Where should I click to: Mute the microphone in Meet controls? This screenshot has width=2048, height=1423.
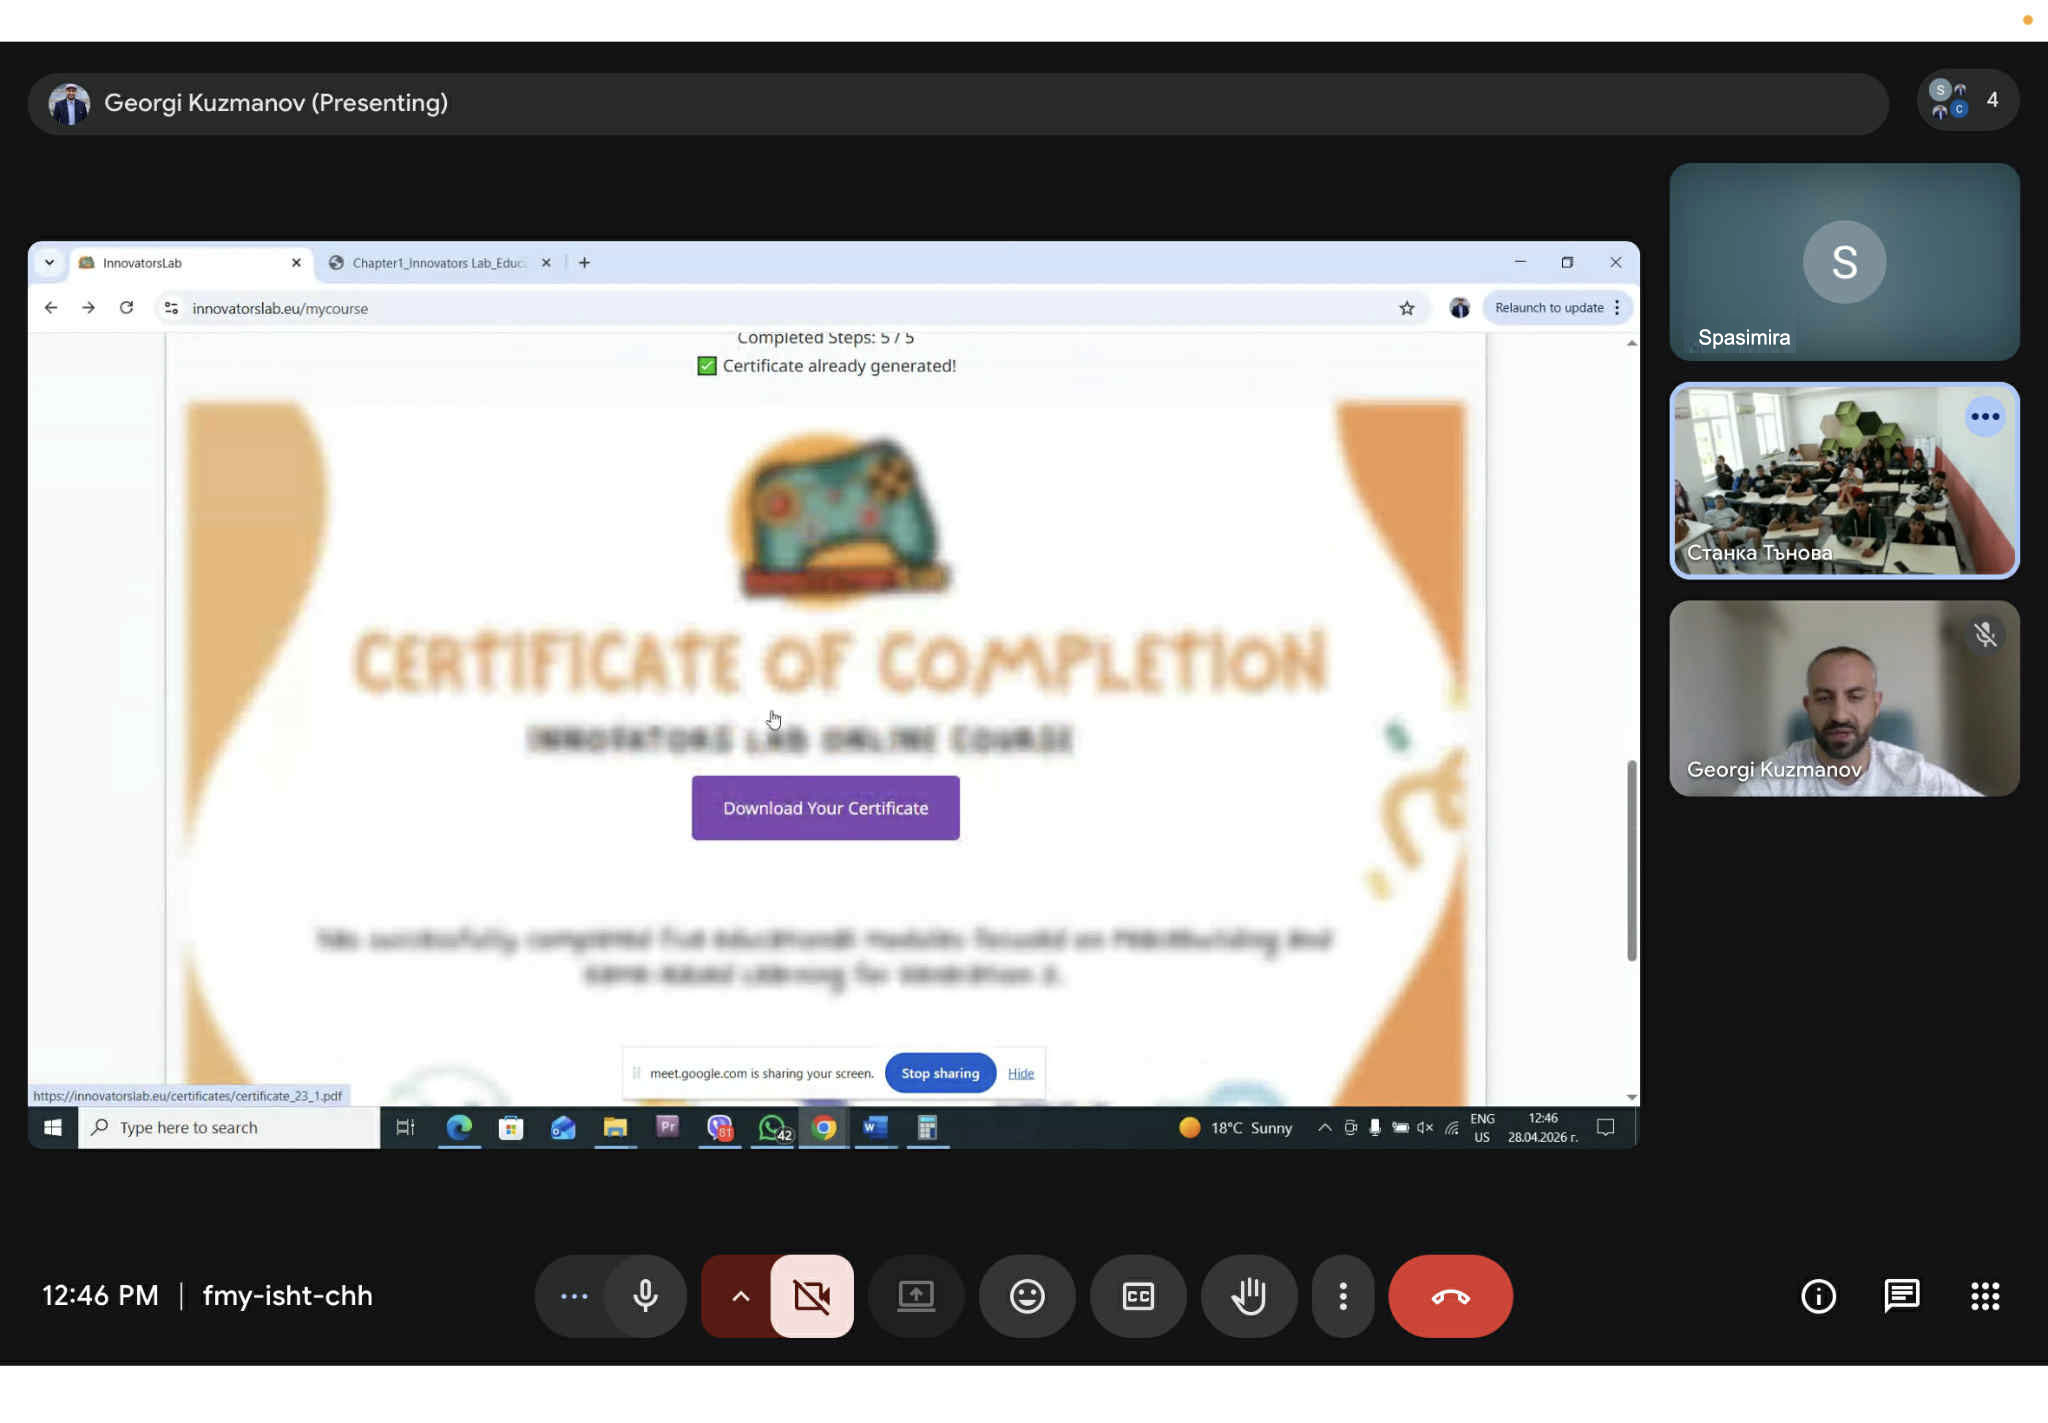click(645, 1296)
